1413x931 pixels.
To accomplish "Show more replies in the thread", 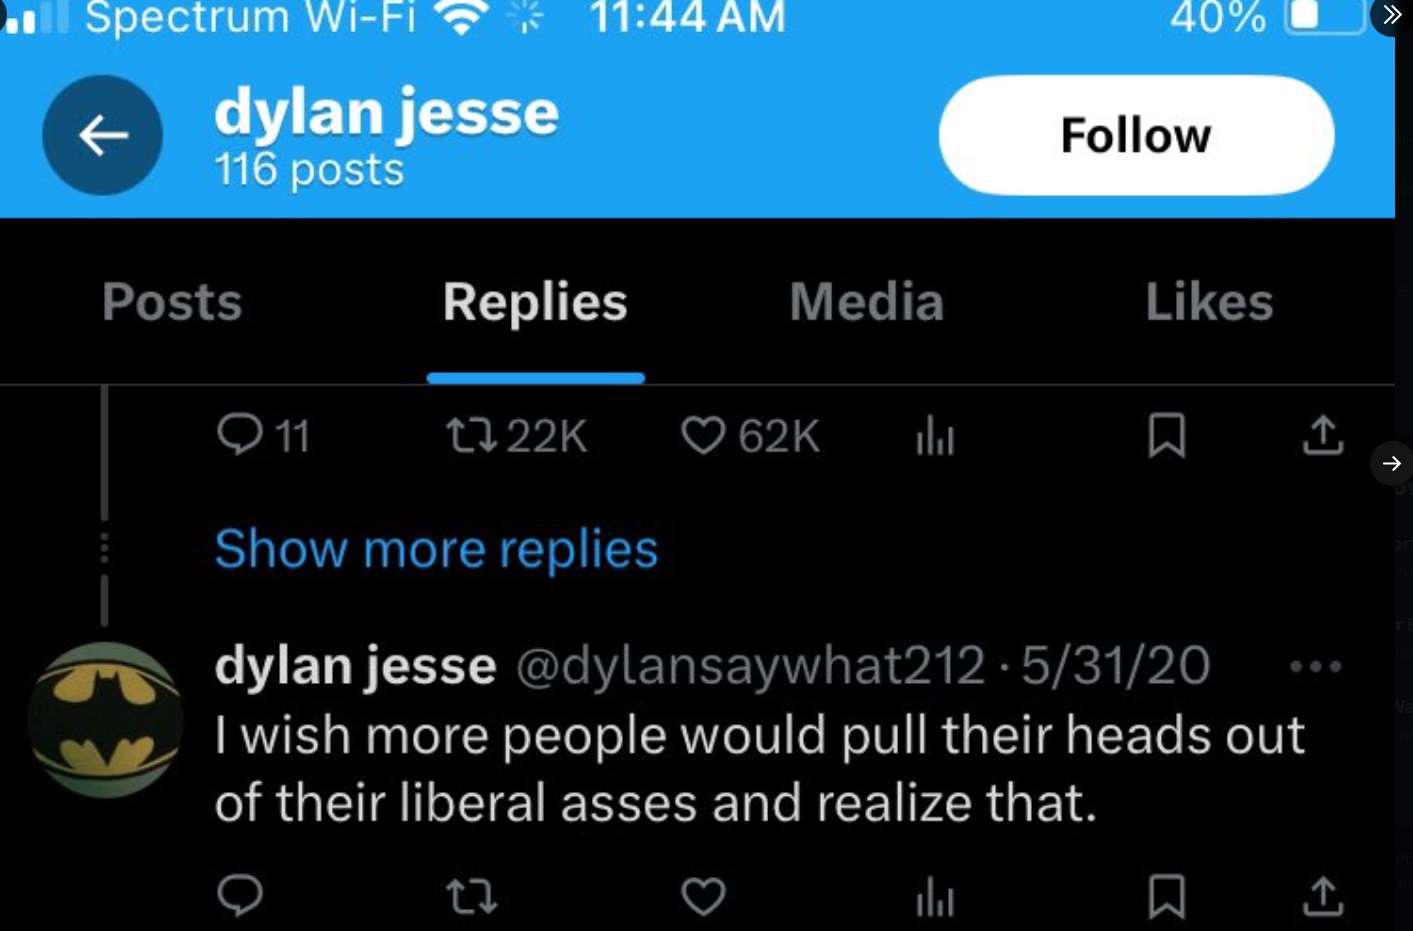I will (x=436, y=548).
